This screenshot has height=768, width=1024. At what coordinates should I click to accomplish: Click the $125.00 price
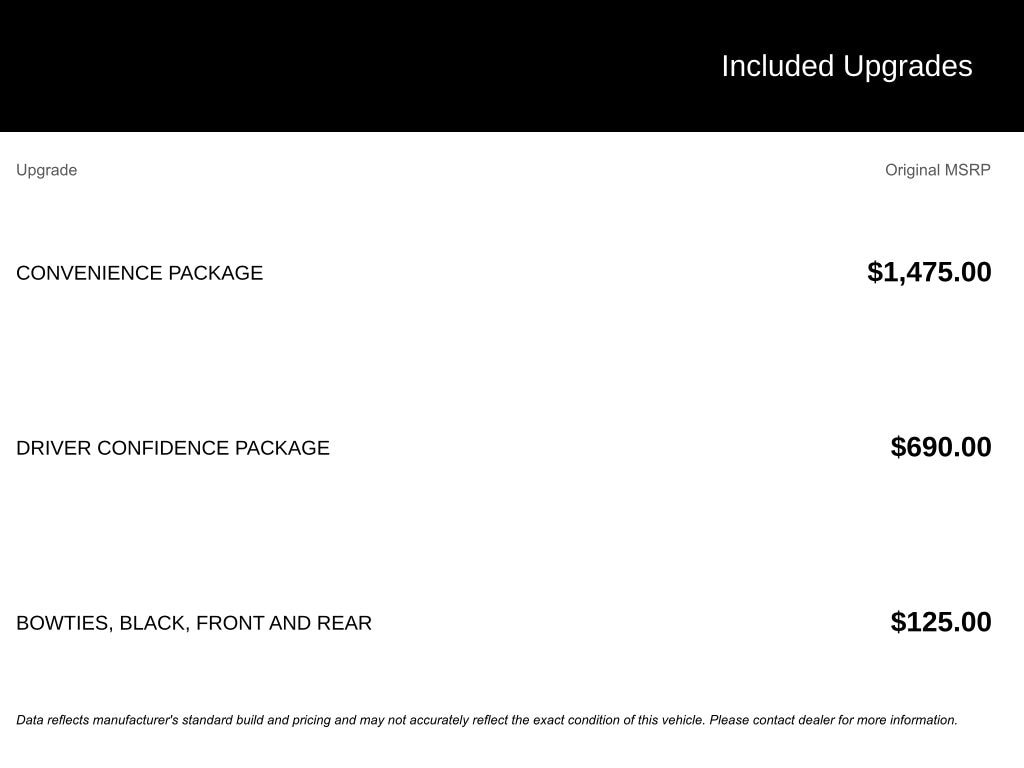point(940,622)
